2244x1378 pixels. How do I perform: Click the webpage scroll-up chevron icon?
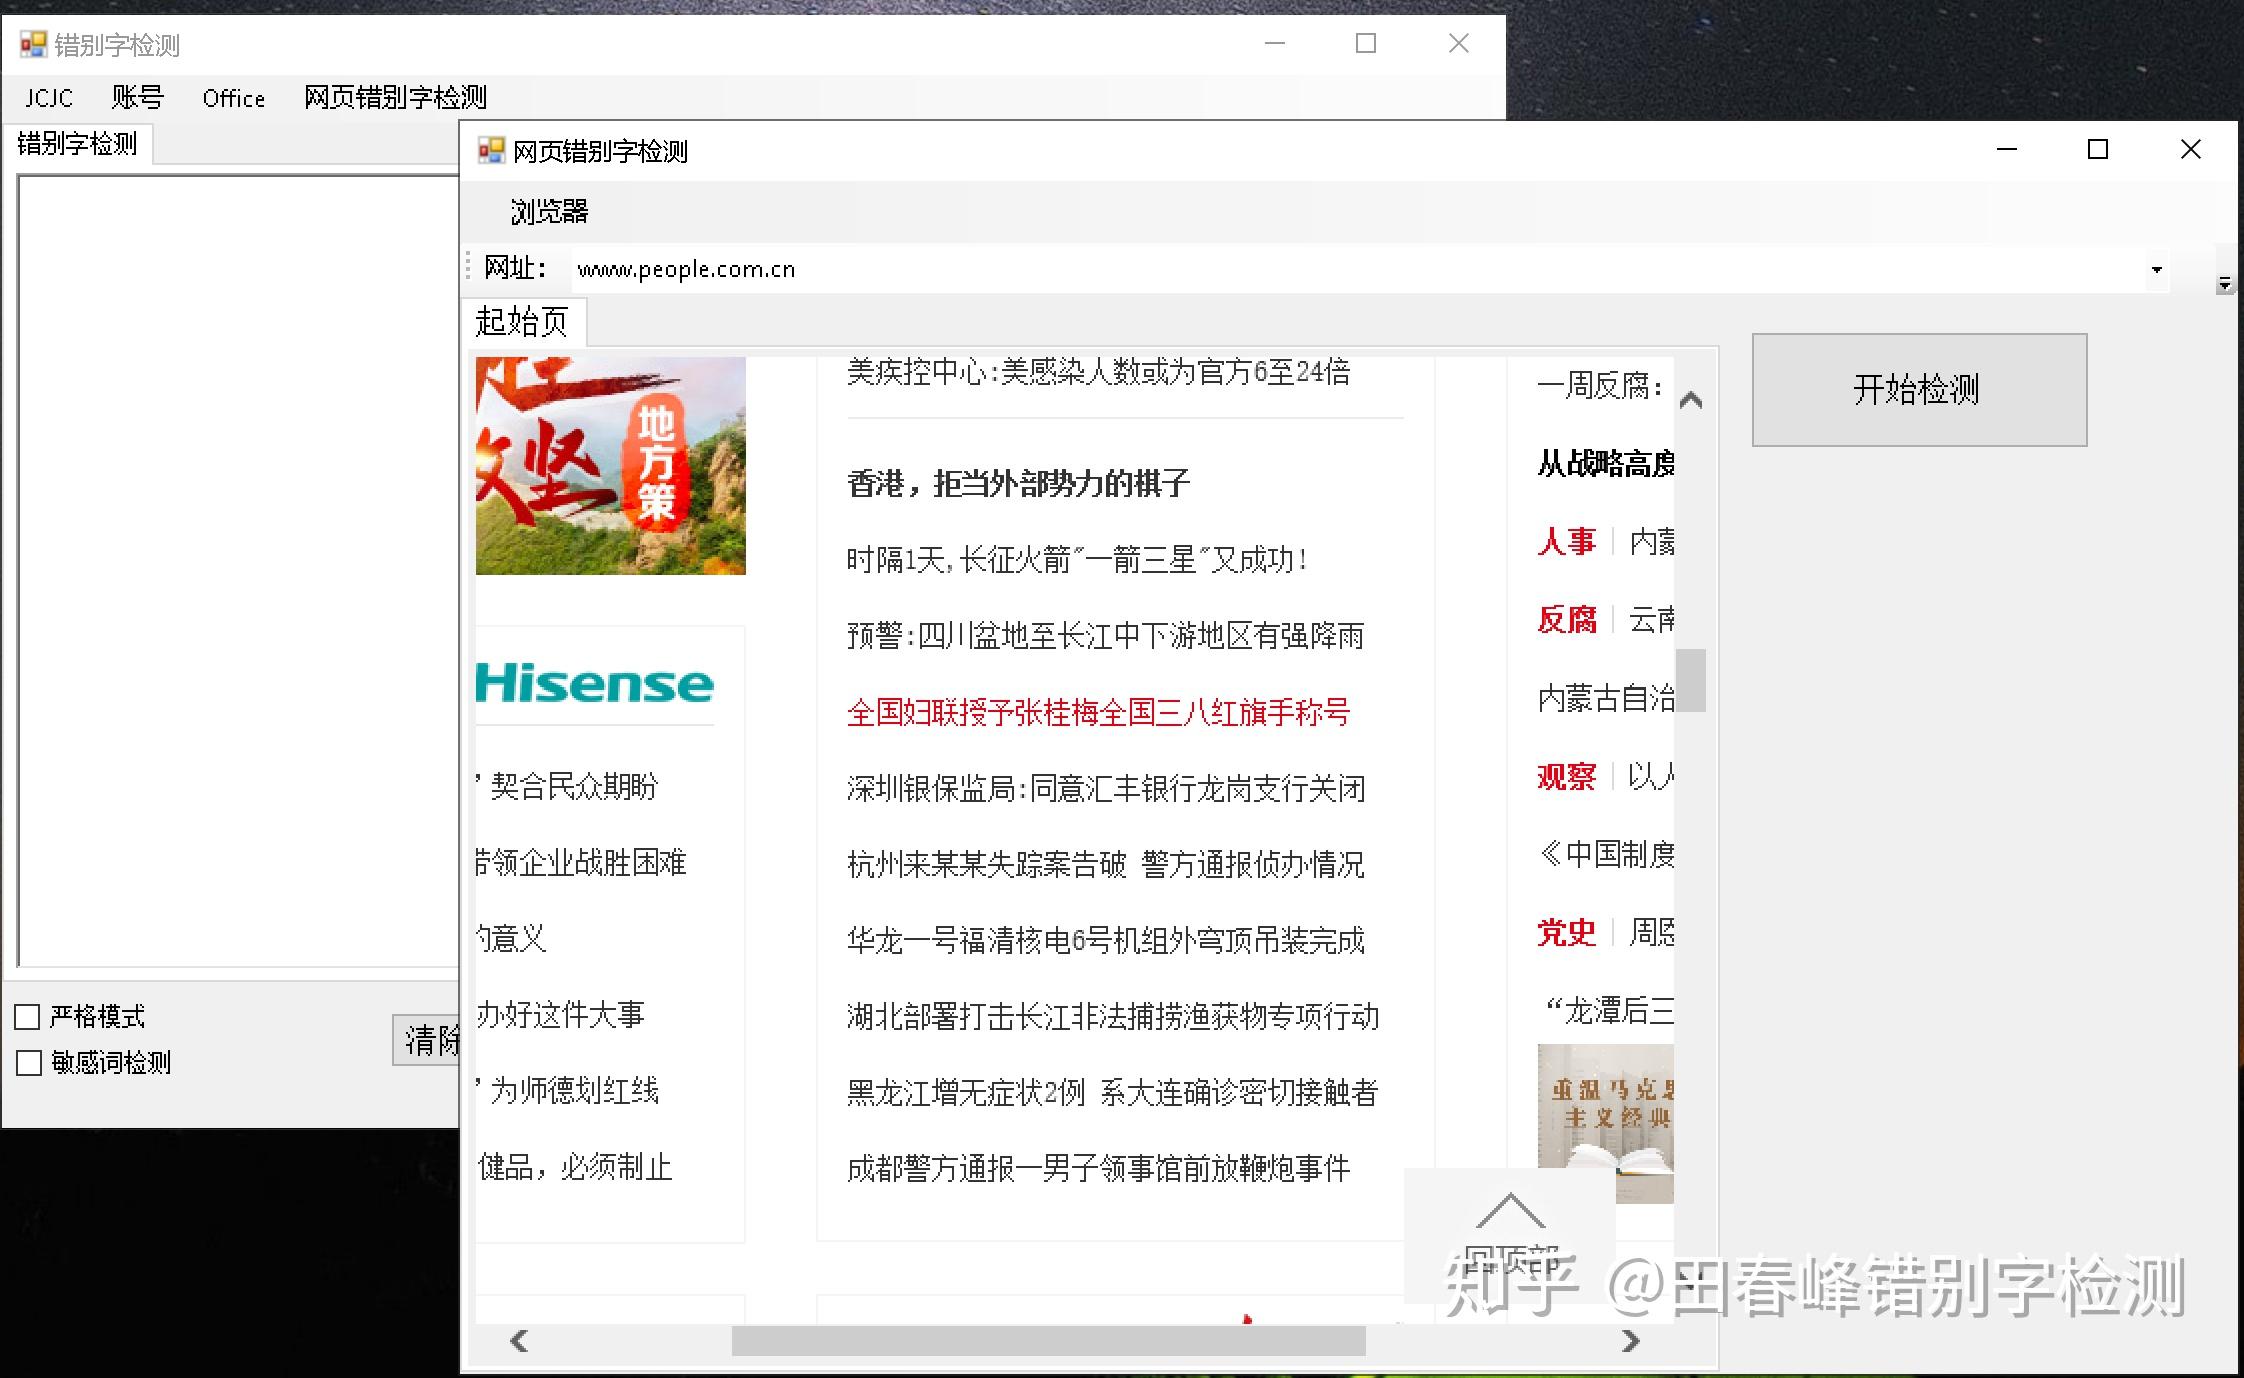pos(1691,401)
